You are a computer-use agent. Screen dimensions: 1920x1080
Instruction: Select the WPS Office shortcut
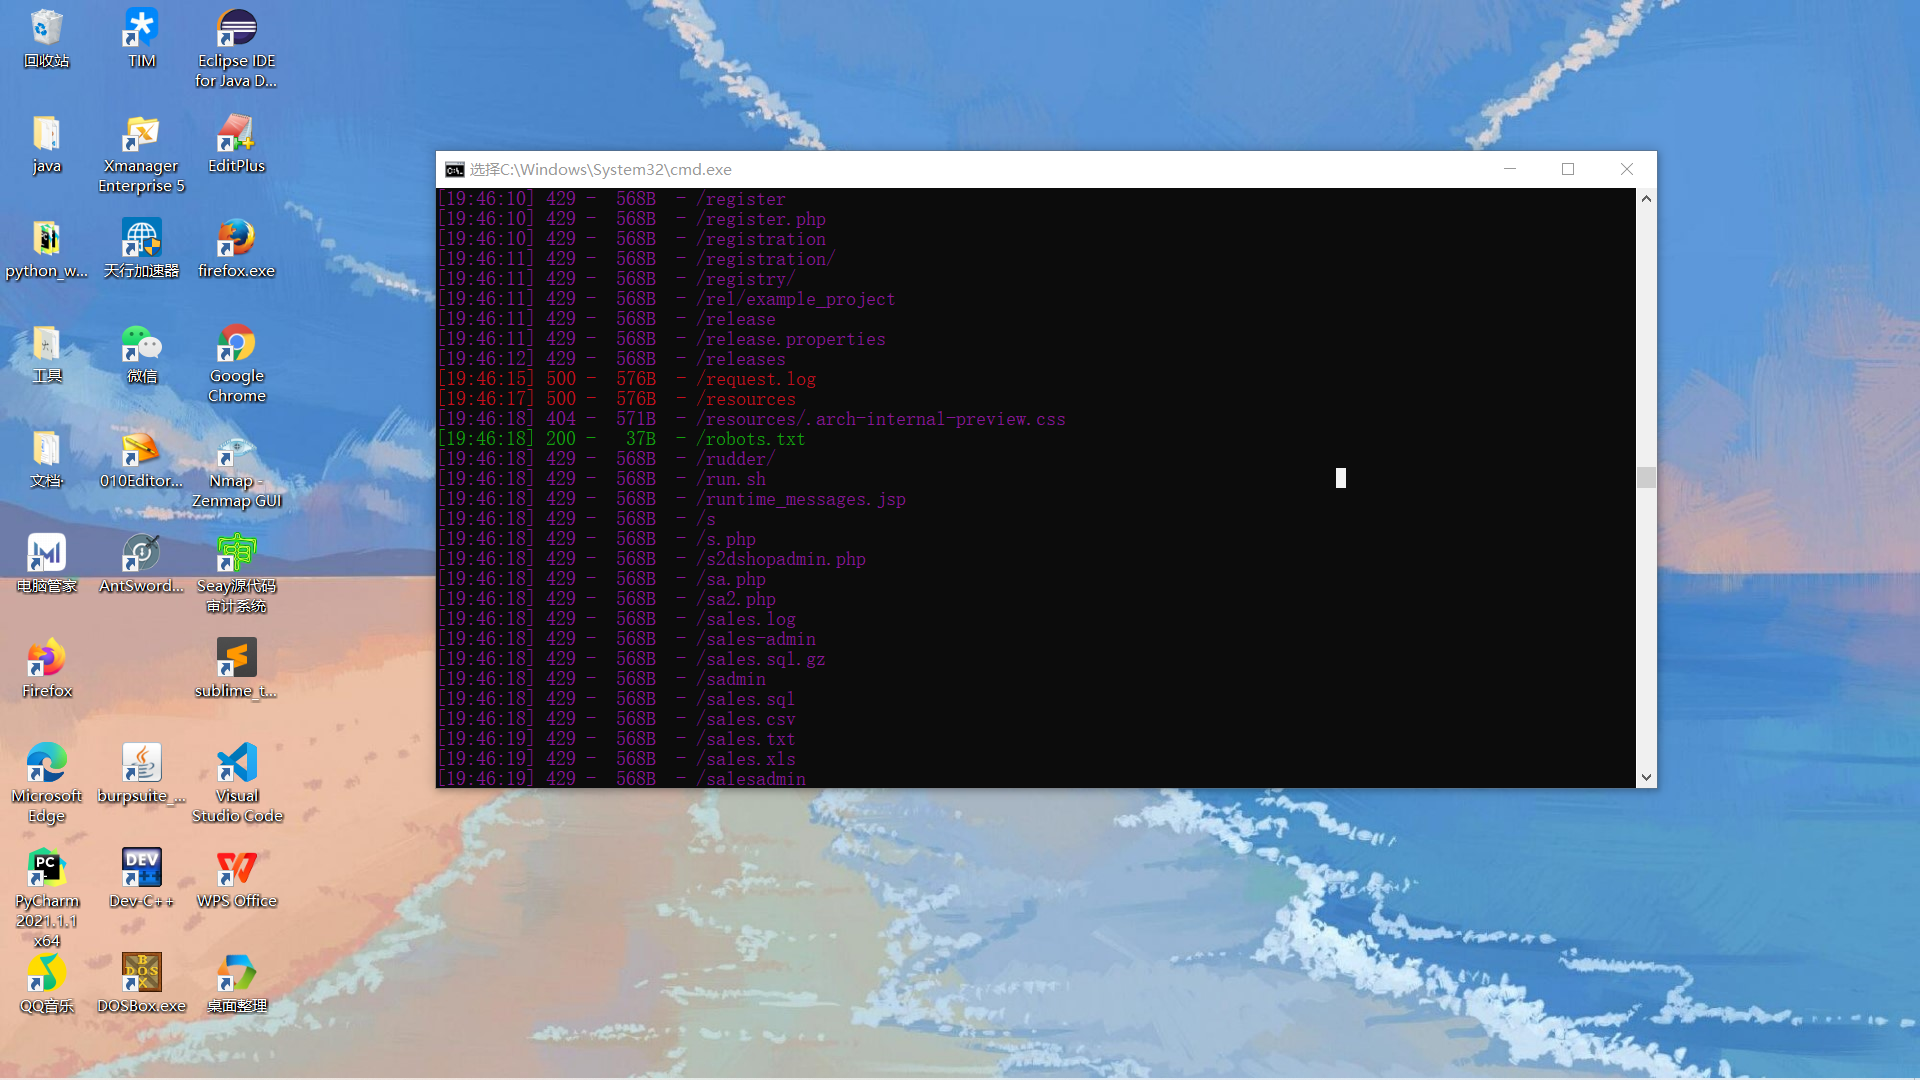point(237,870)
